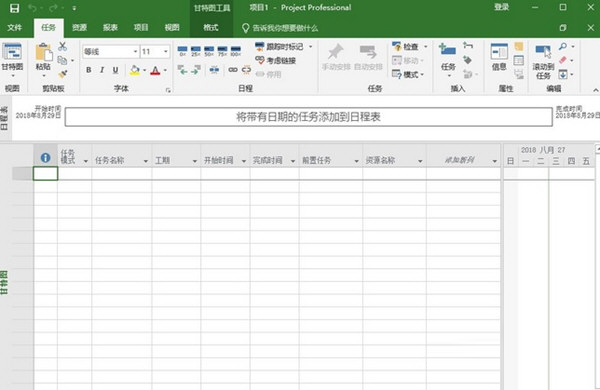The width and height of the screenshot is (600, 390).
Task: Open the font name combo box
Action: click(111, 51)
